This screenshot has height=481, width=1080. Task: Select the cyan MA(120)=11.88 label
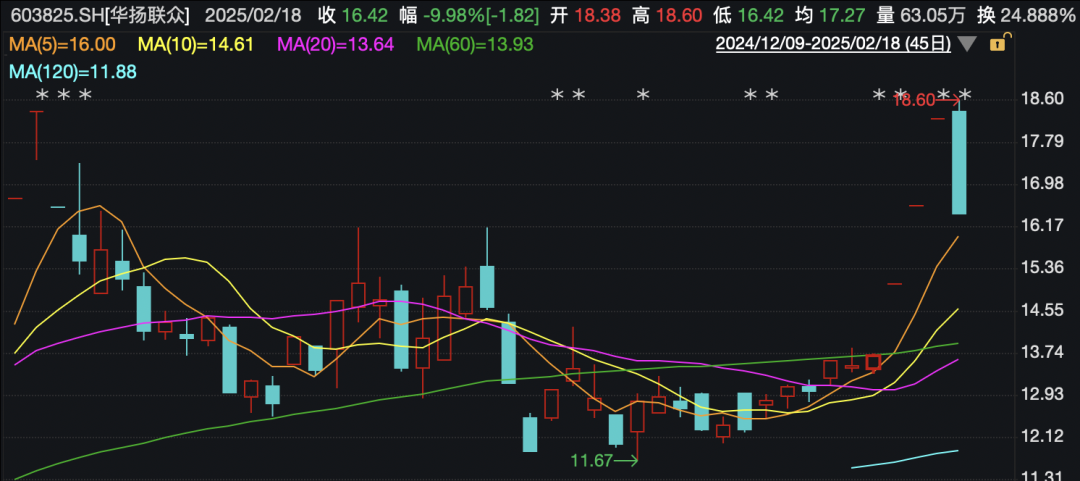coord(72,72)
